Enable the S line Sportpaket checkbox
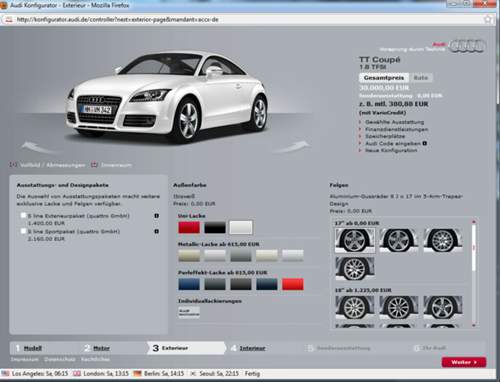Image resolution: width=500 pixels, height=382 pixels. click(23, 231)
